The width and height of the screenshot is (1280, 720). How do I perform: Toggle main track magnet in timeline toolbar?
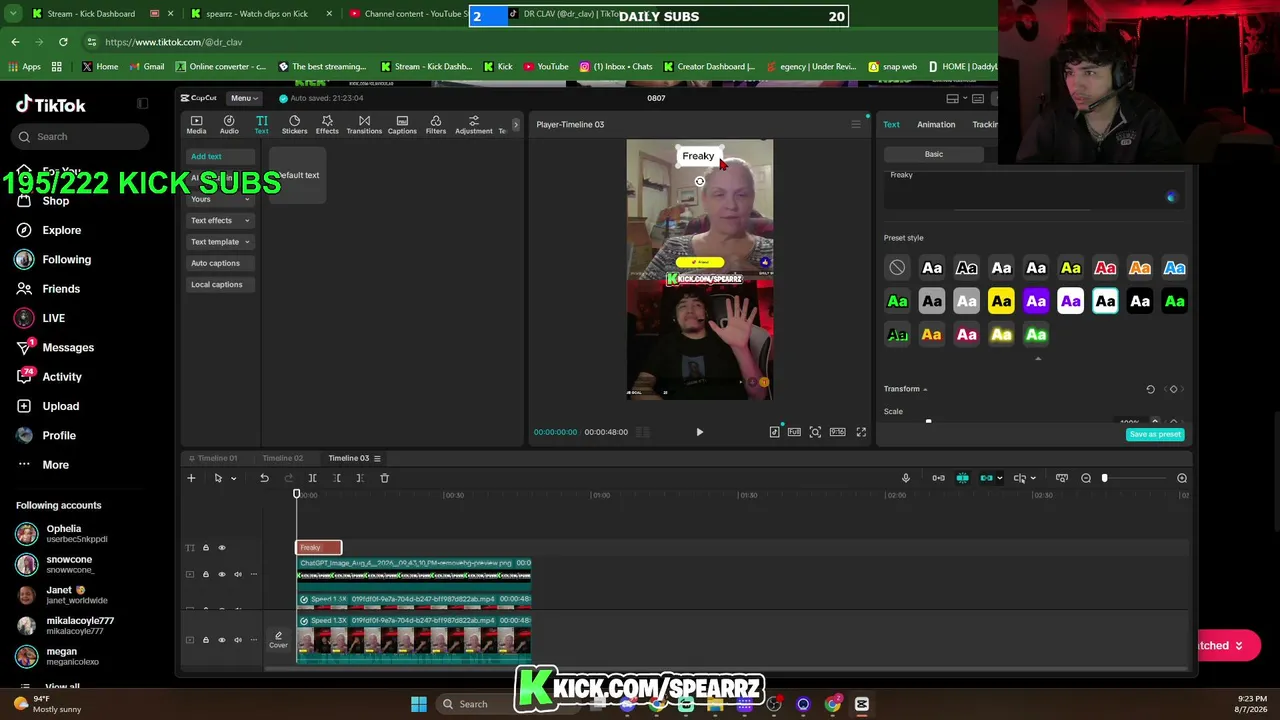click(x=938, y=478)
